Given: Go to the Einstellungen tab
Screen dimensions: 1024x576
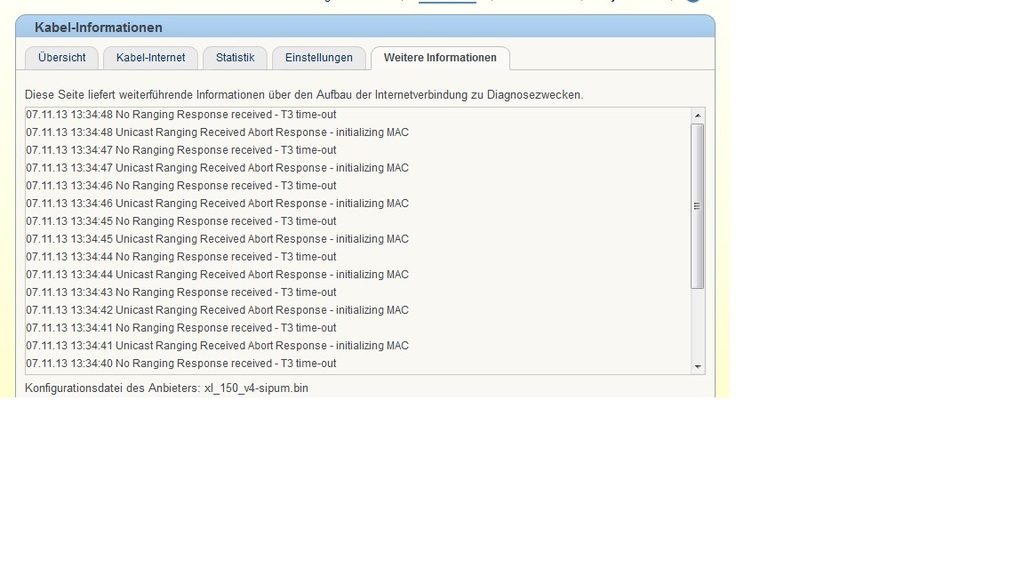Looking at the screenshot, I should (x=318, y=58).
